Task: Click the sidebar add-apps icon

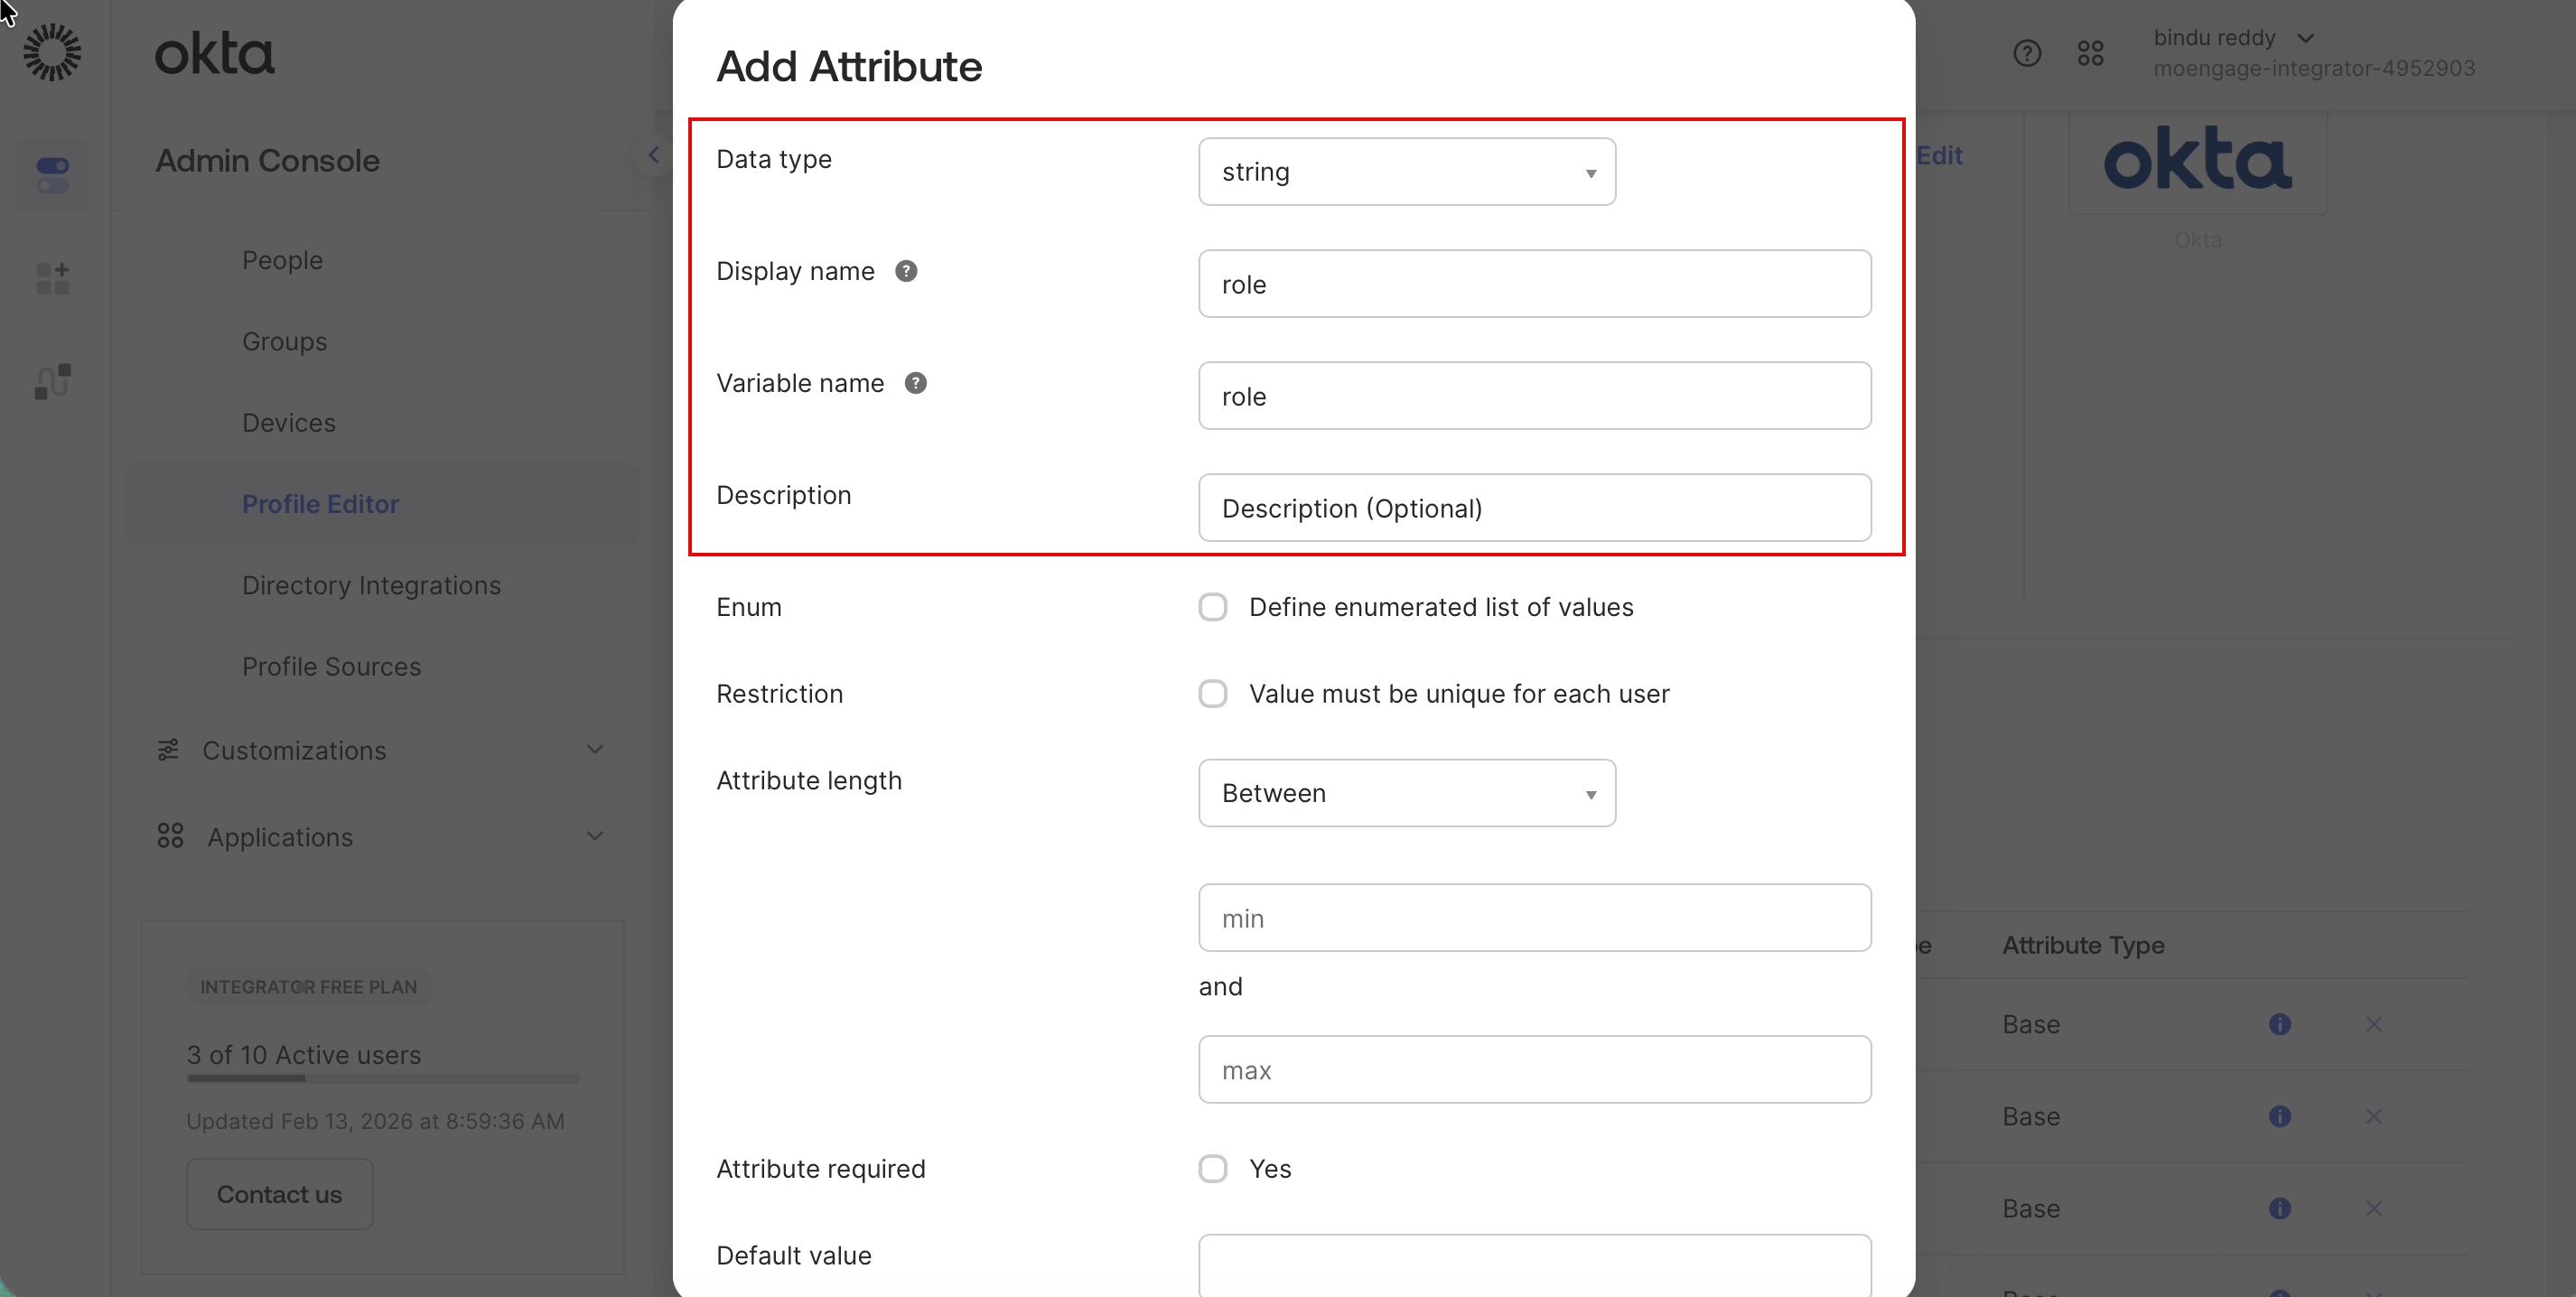Action: pyautogui.click(x=52, y=278)
